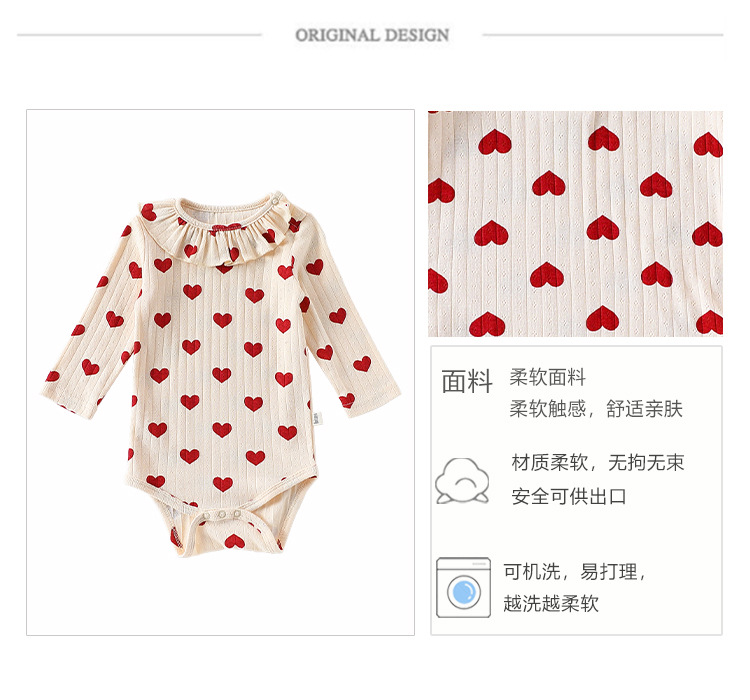Click the cotton boll icon

click(462, 480)
